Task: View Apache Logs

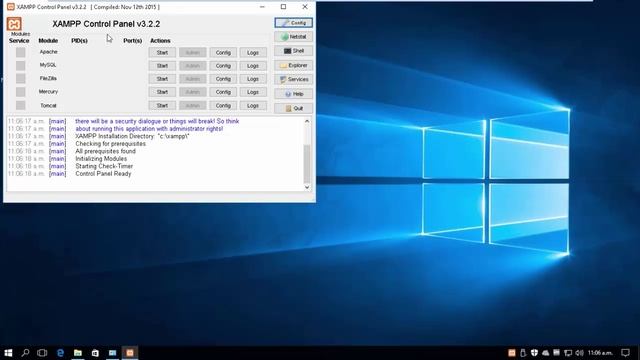Action: click(x=253, y=53)
